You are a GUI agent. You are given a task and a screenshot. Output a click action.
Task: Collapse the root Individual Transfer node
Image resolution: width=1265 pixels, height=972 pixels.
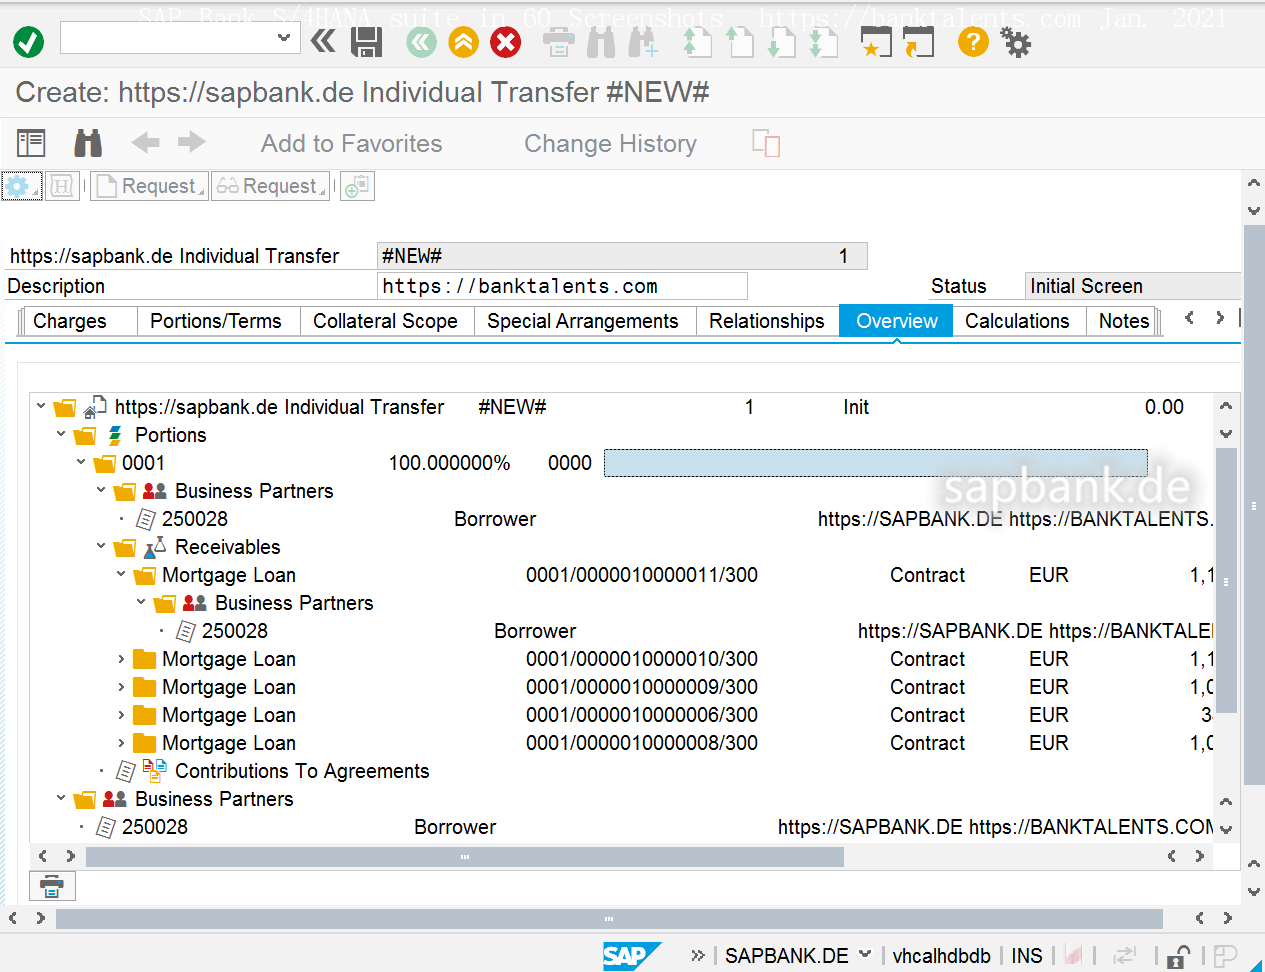(41, 406)
